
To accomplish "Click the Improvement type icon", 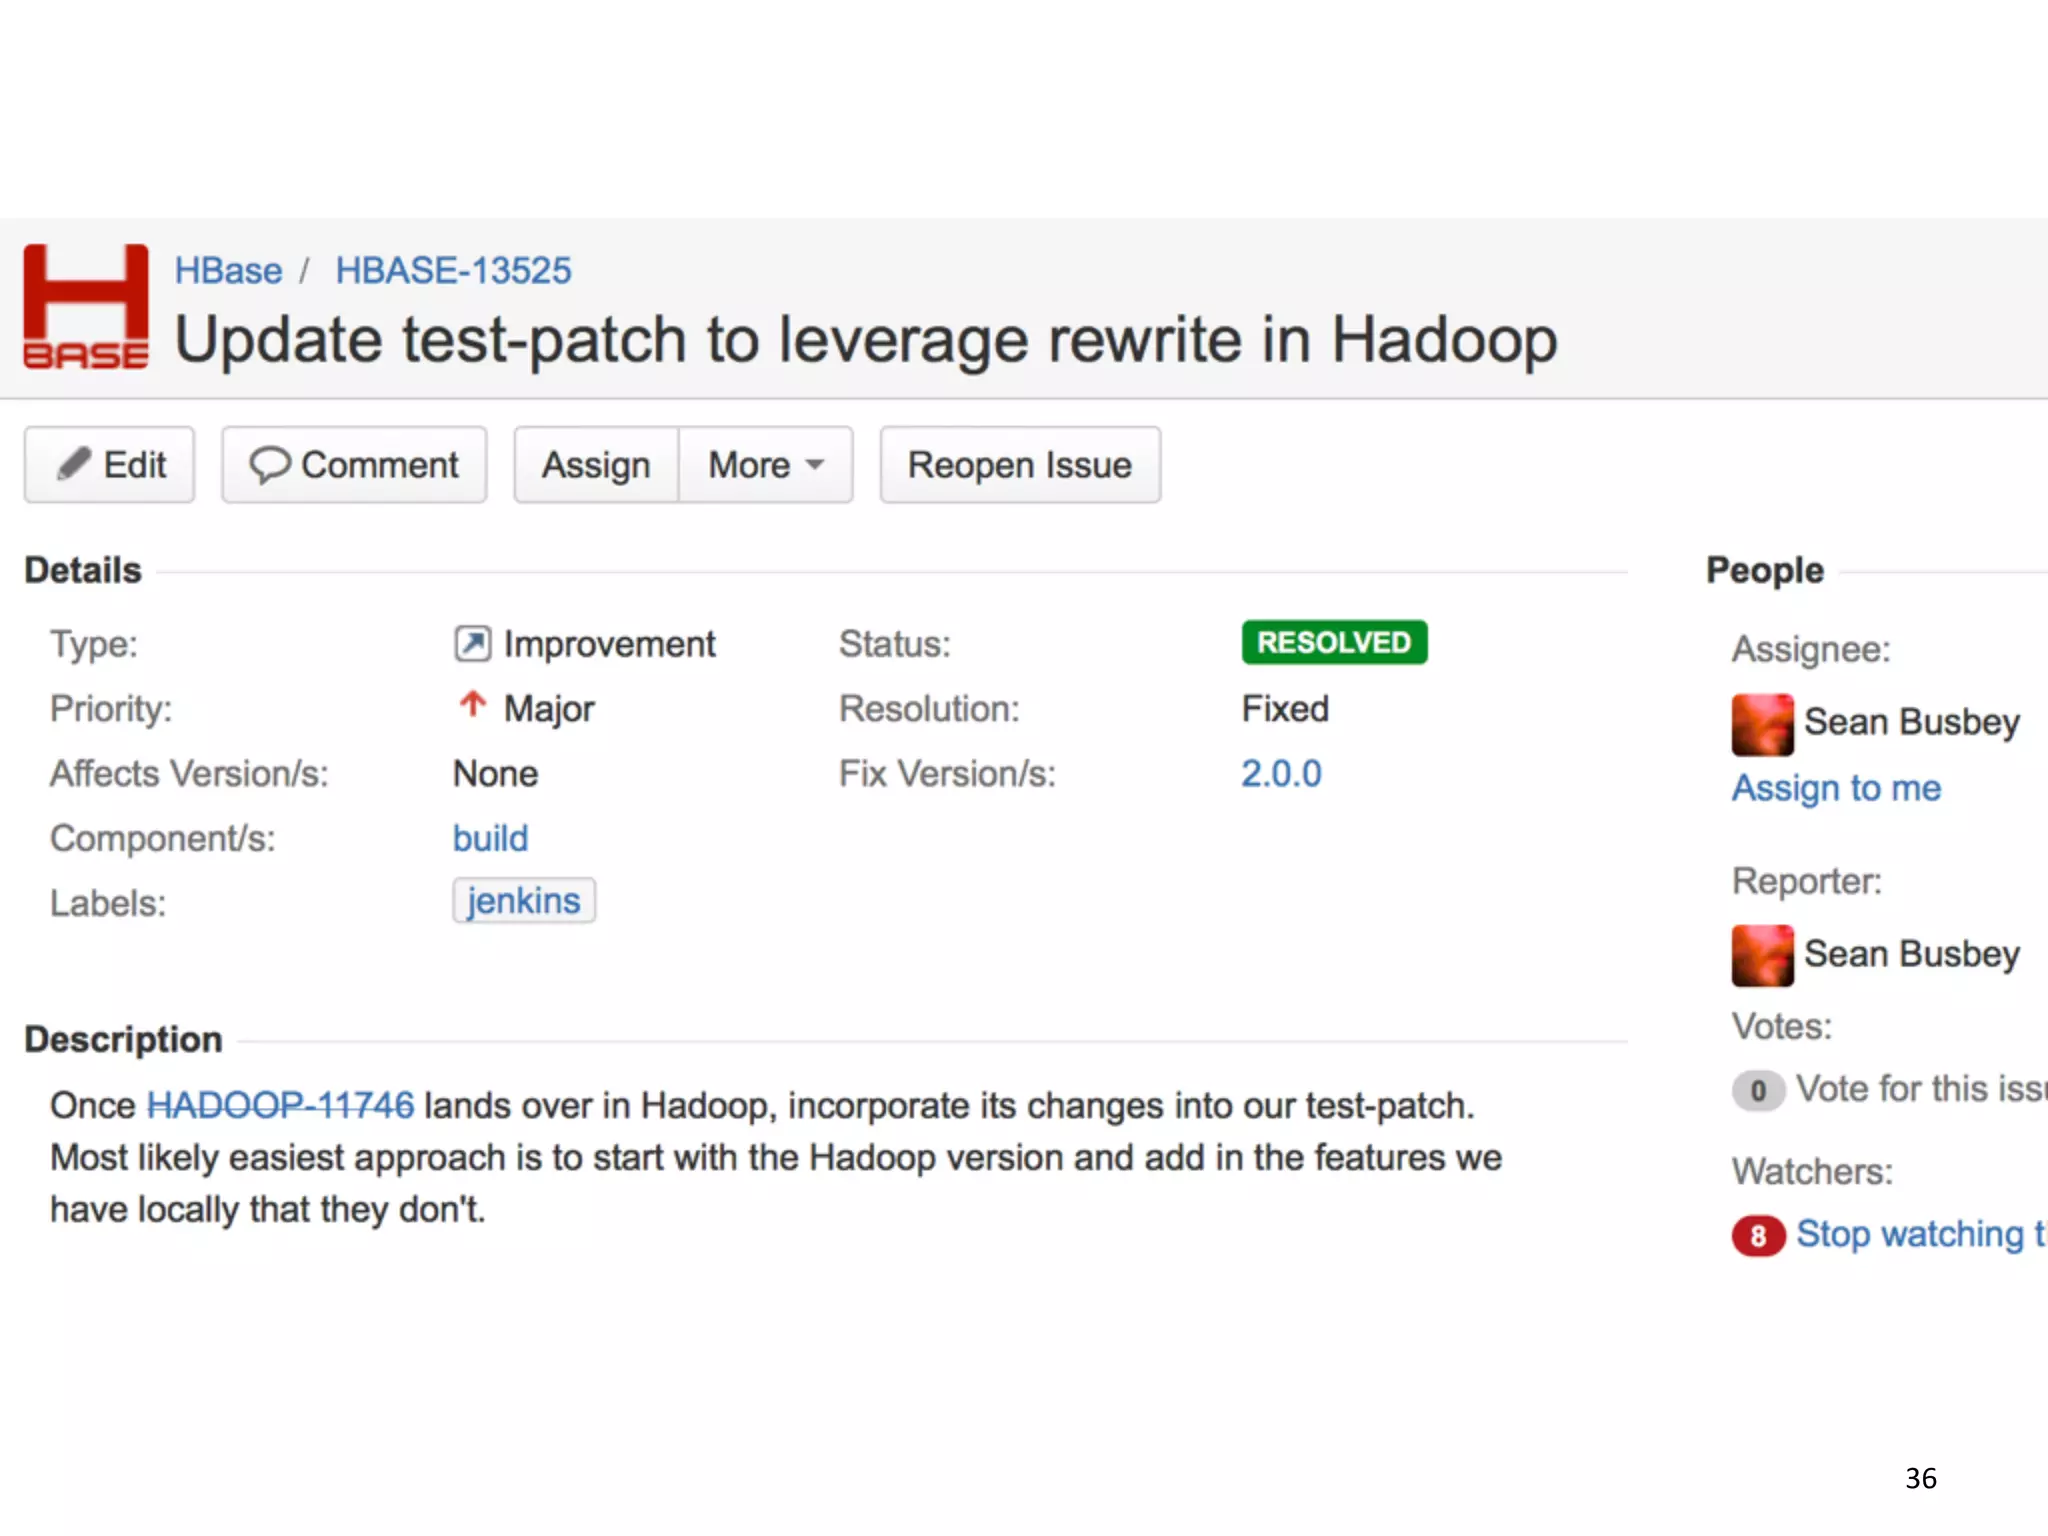I will tap(472, 644).
